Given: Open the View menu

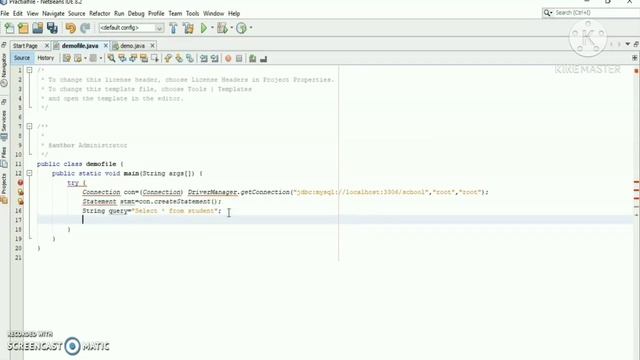Looking at the screenshot, I should pos(33,13).
